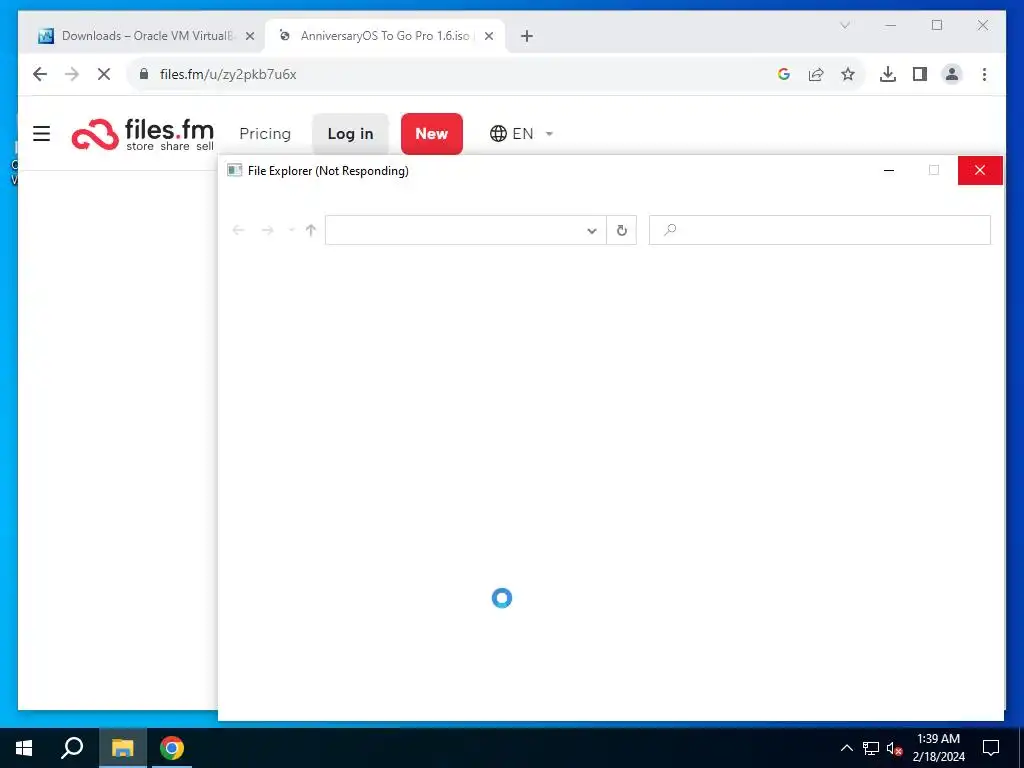1024x768 pixels.
Task: Open the Windows Start menu
Action: (24, 748)
